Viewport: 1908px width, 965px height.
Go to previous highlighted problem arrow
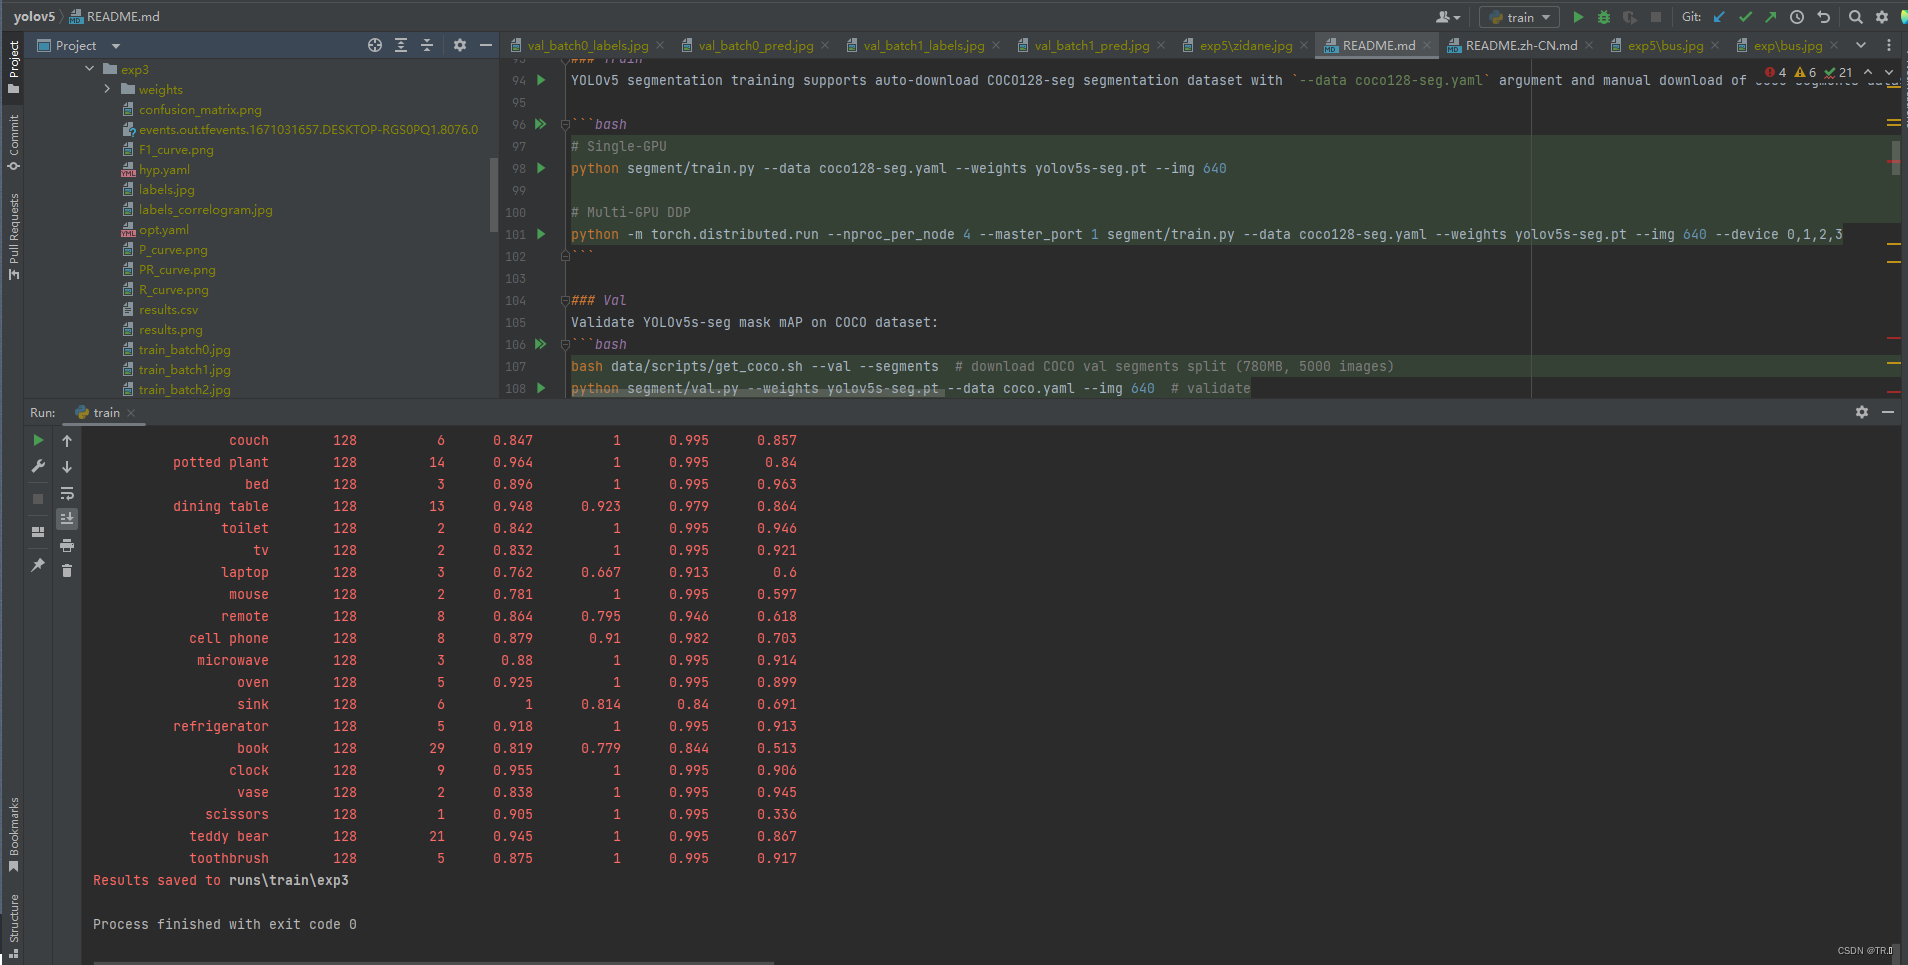(1868, 72)
